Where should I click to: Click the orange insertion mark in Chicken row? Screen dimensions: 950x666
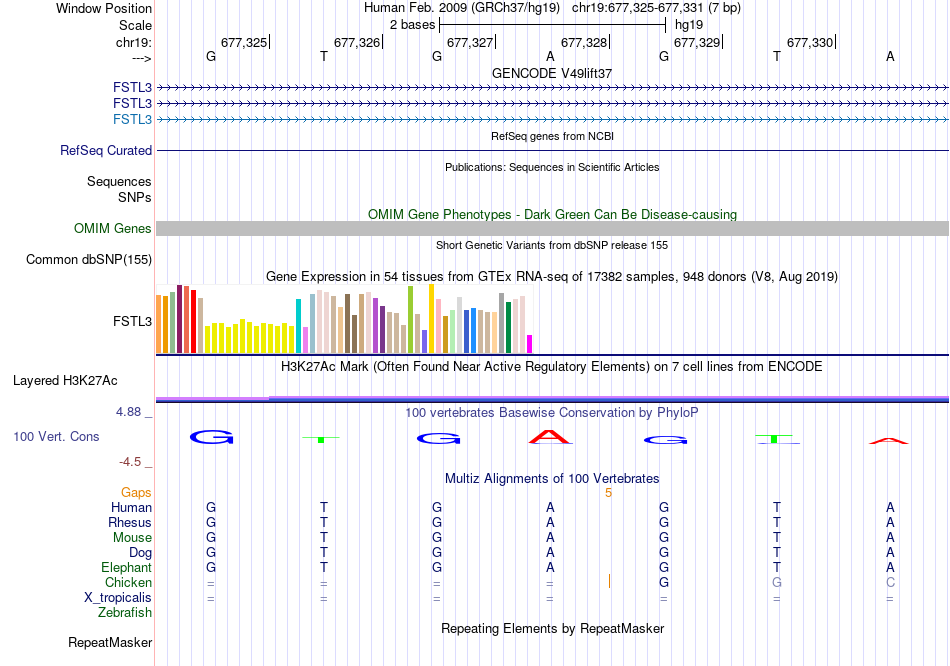click(x=609, y=582)
